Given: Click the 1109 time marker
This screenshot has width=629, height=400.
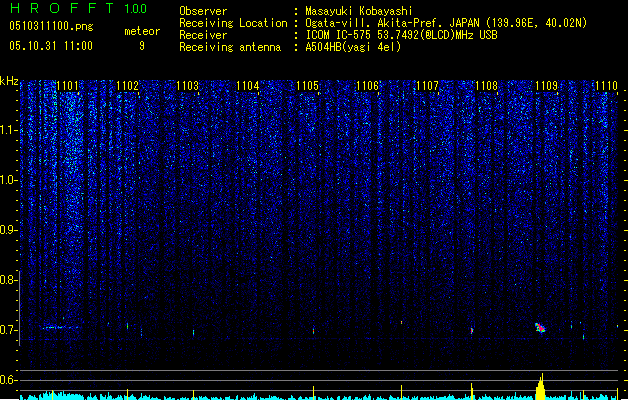Looking at the screenshot, I should tap(547, 86).
